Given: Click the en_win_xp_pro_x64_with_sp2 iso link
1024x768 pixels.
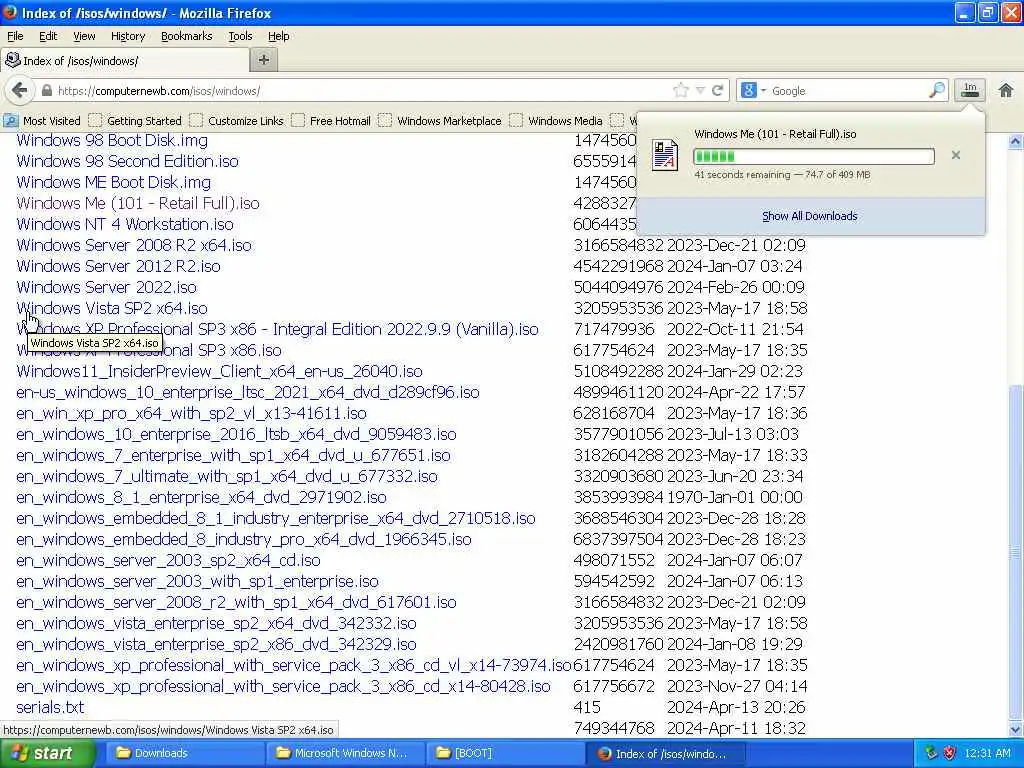Looking at the screenshot, I should point(191,413).
